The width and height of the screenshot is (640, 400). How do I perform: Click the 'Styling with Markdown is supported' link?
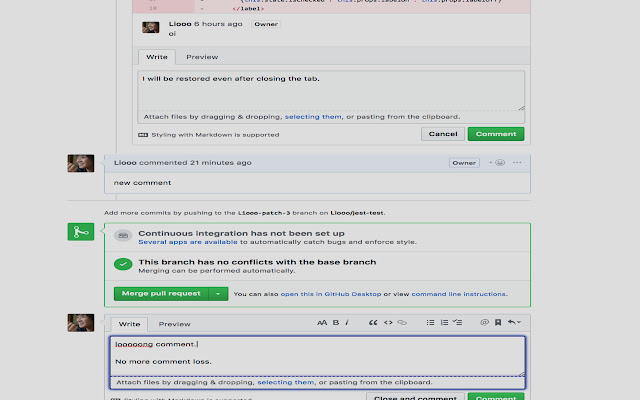pyautogui.click(x=215, y=135)
